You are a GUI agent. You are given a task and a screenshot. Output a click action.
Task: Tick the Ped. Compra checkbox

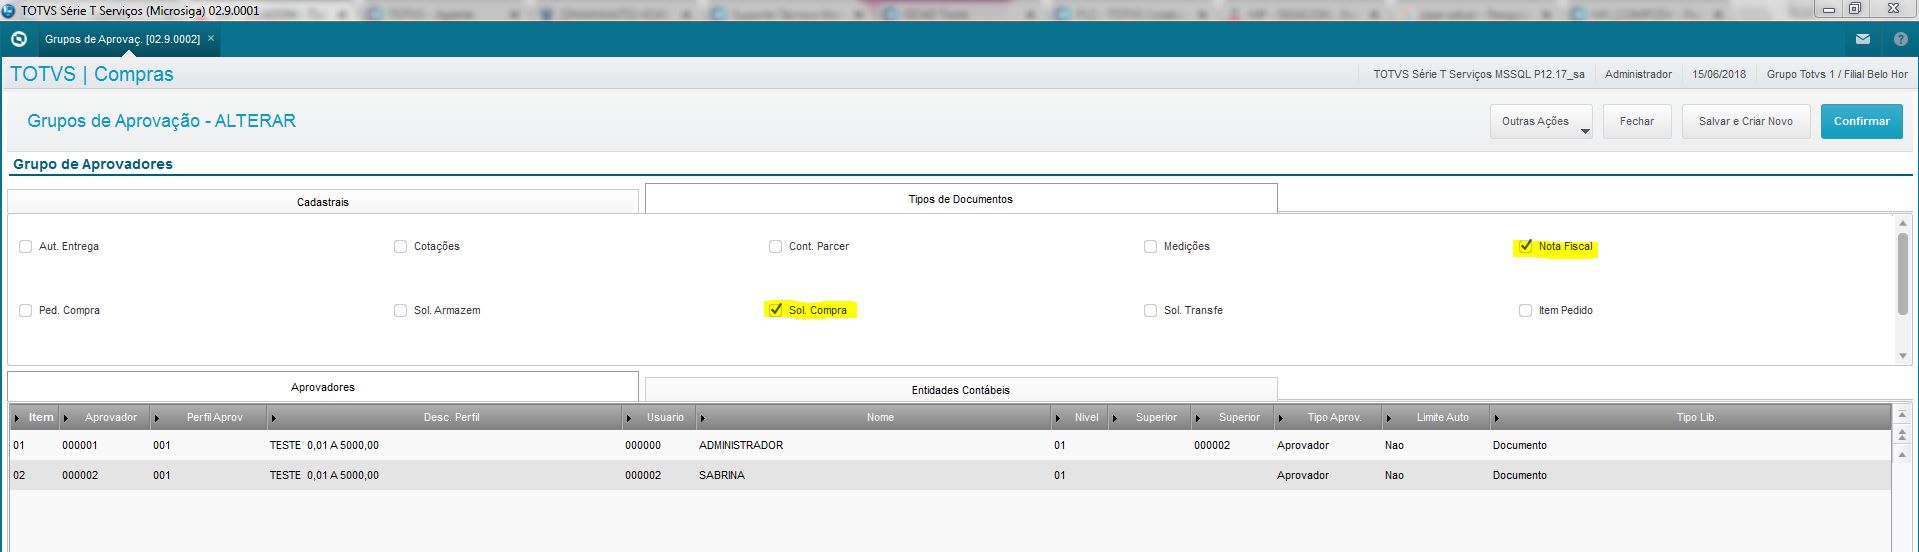[x=26, y=310]
